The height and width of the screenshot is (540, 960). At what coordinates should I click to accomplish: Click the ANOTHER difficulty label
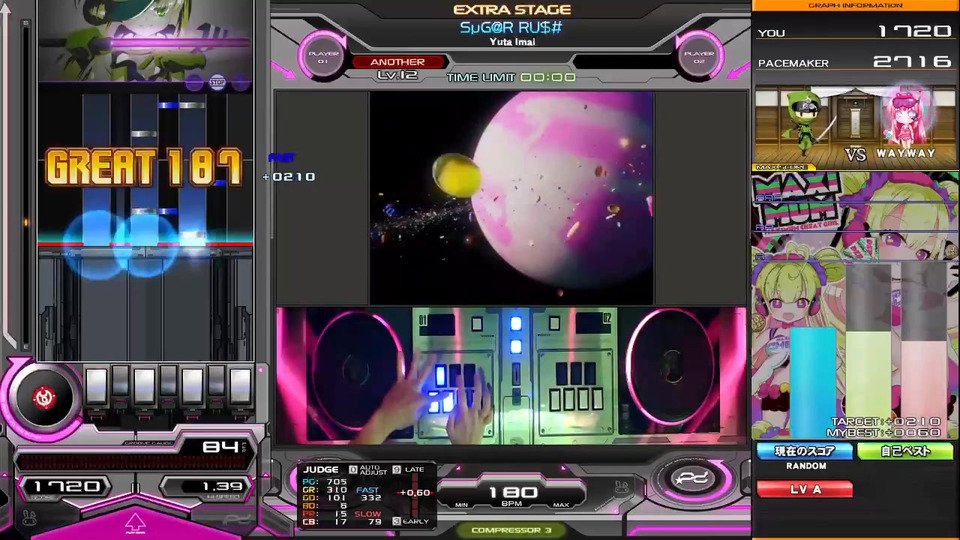(397, 62)
